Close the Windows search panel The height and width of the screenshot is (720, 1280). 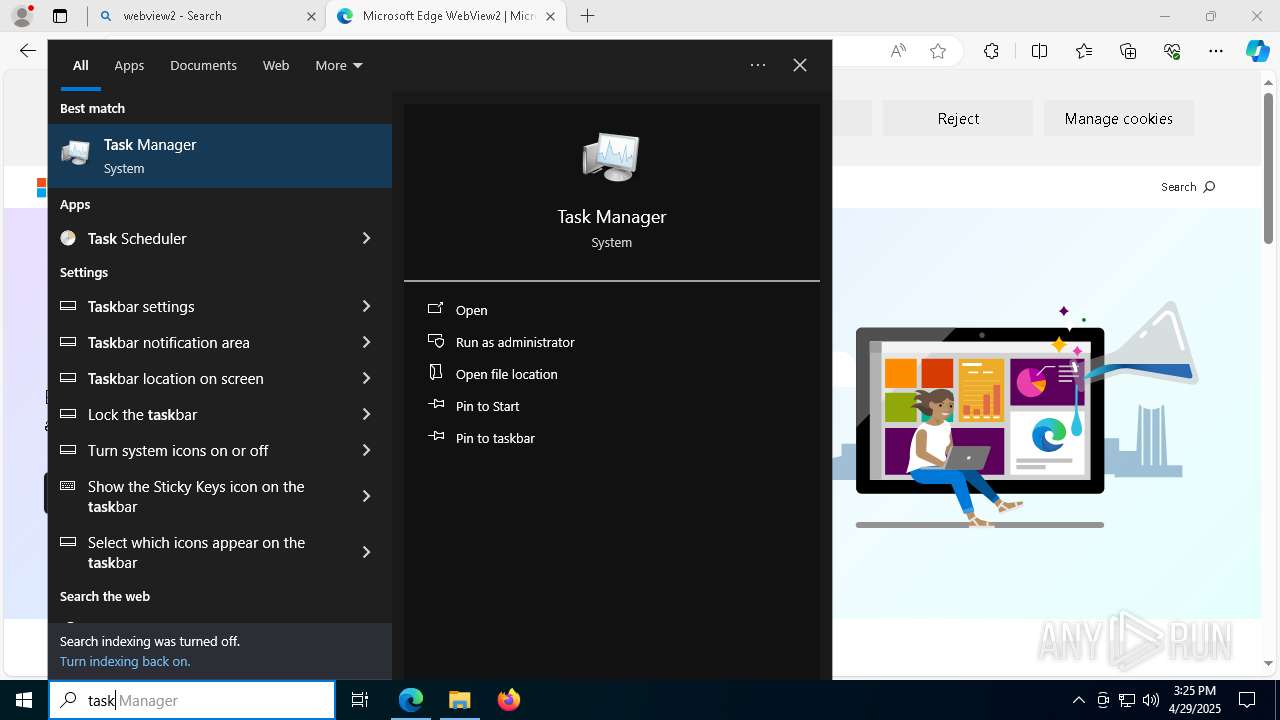[800, 65]
